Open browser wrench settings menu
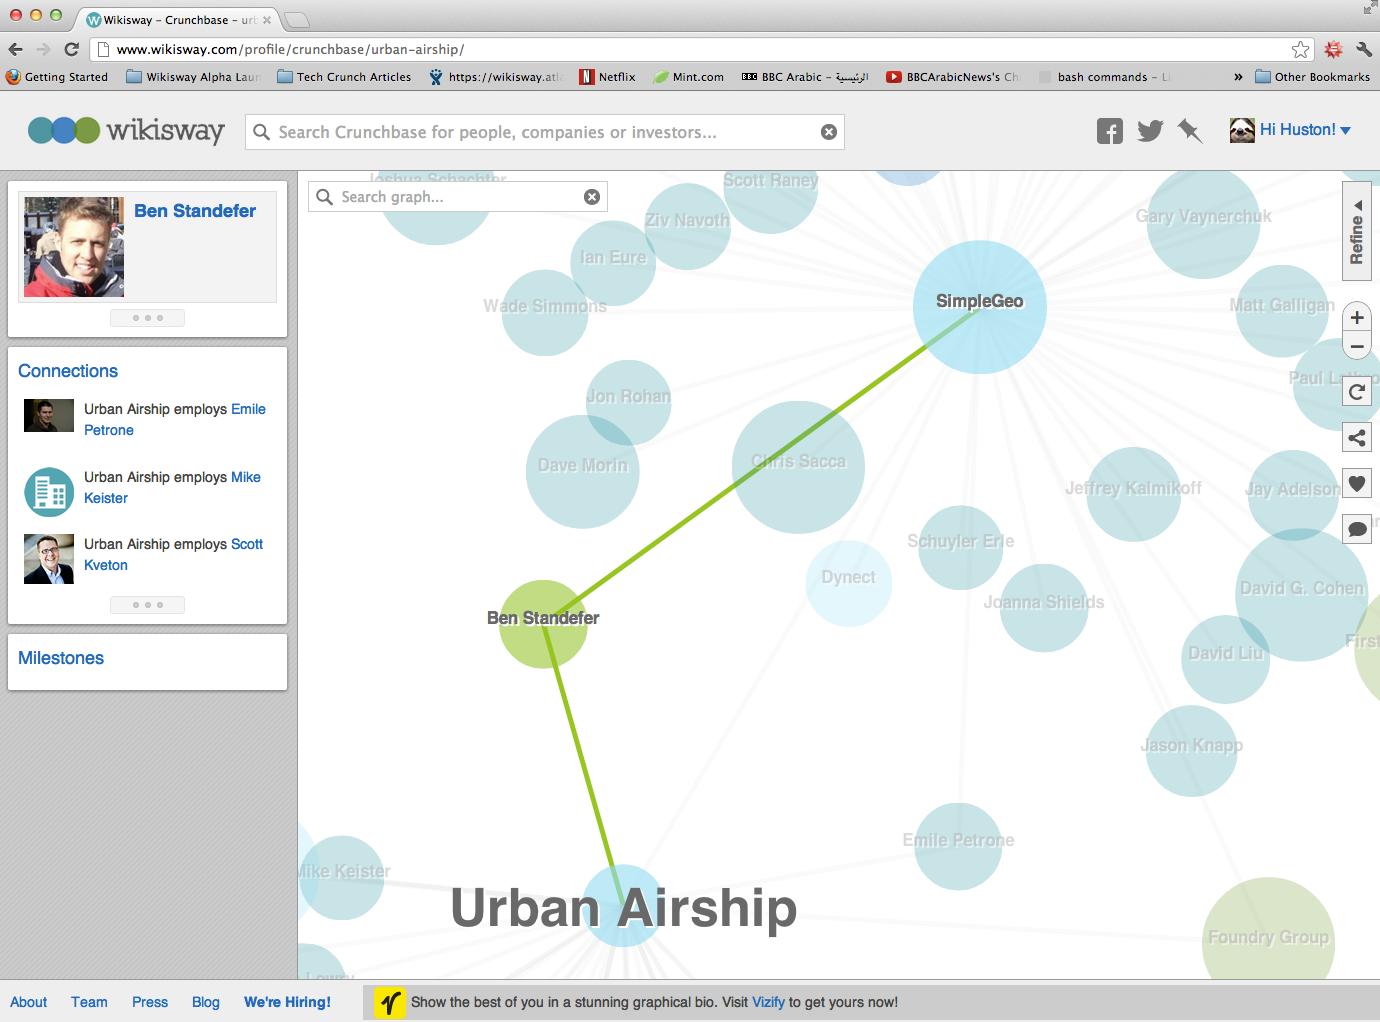 [1363, 49]
